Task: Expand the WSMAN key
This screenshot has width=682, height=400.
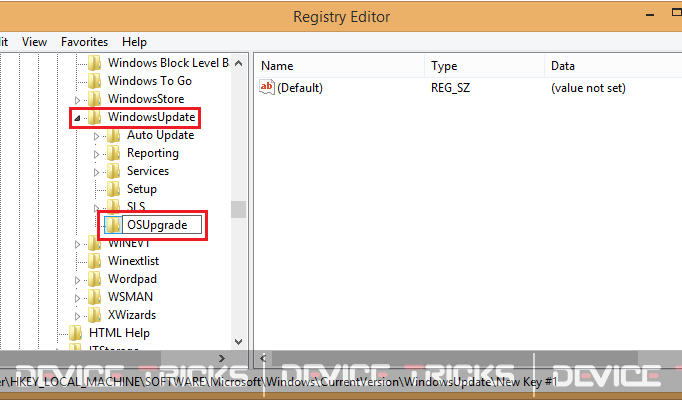Action: 77,298
